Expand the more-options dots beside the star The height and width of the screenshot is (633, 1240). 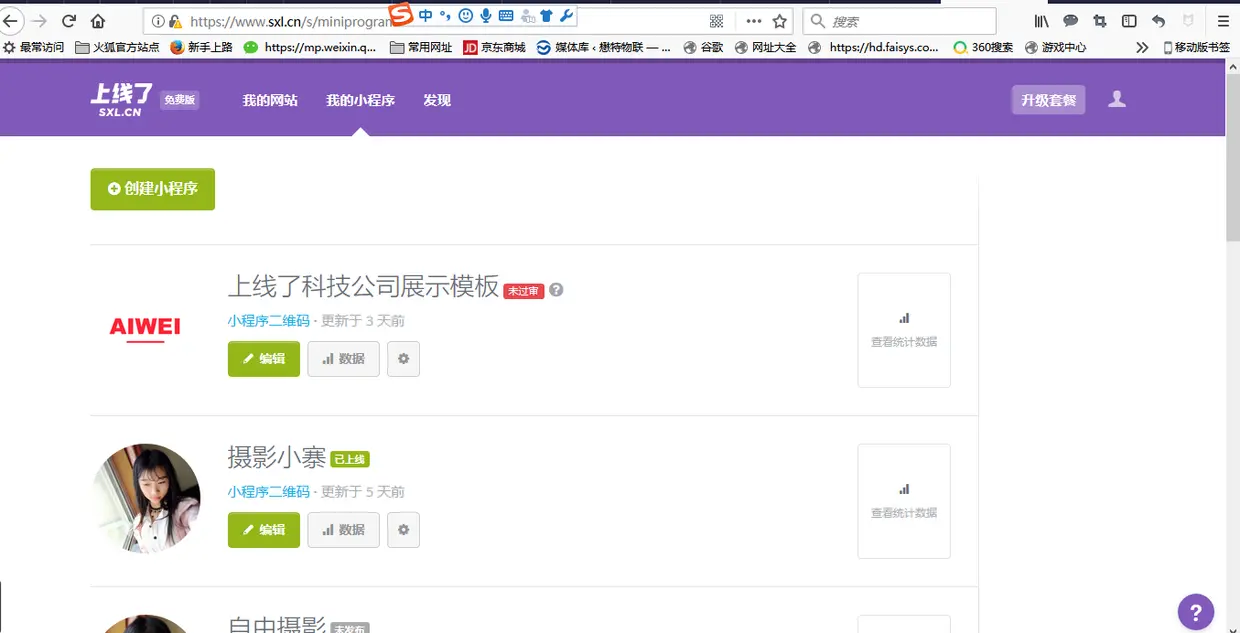tap(754, 20)
